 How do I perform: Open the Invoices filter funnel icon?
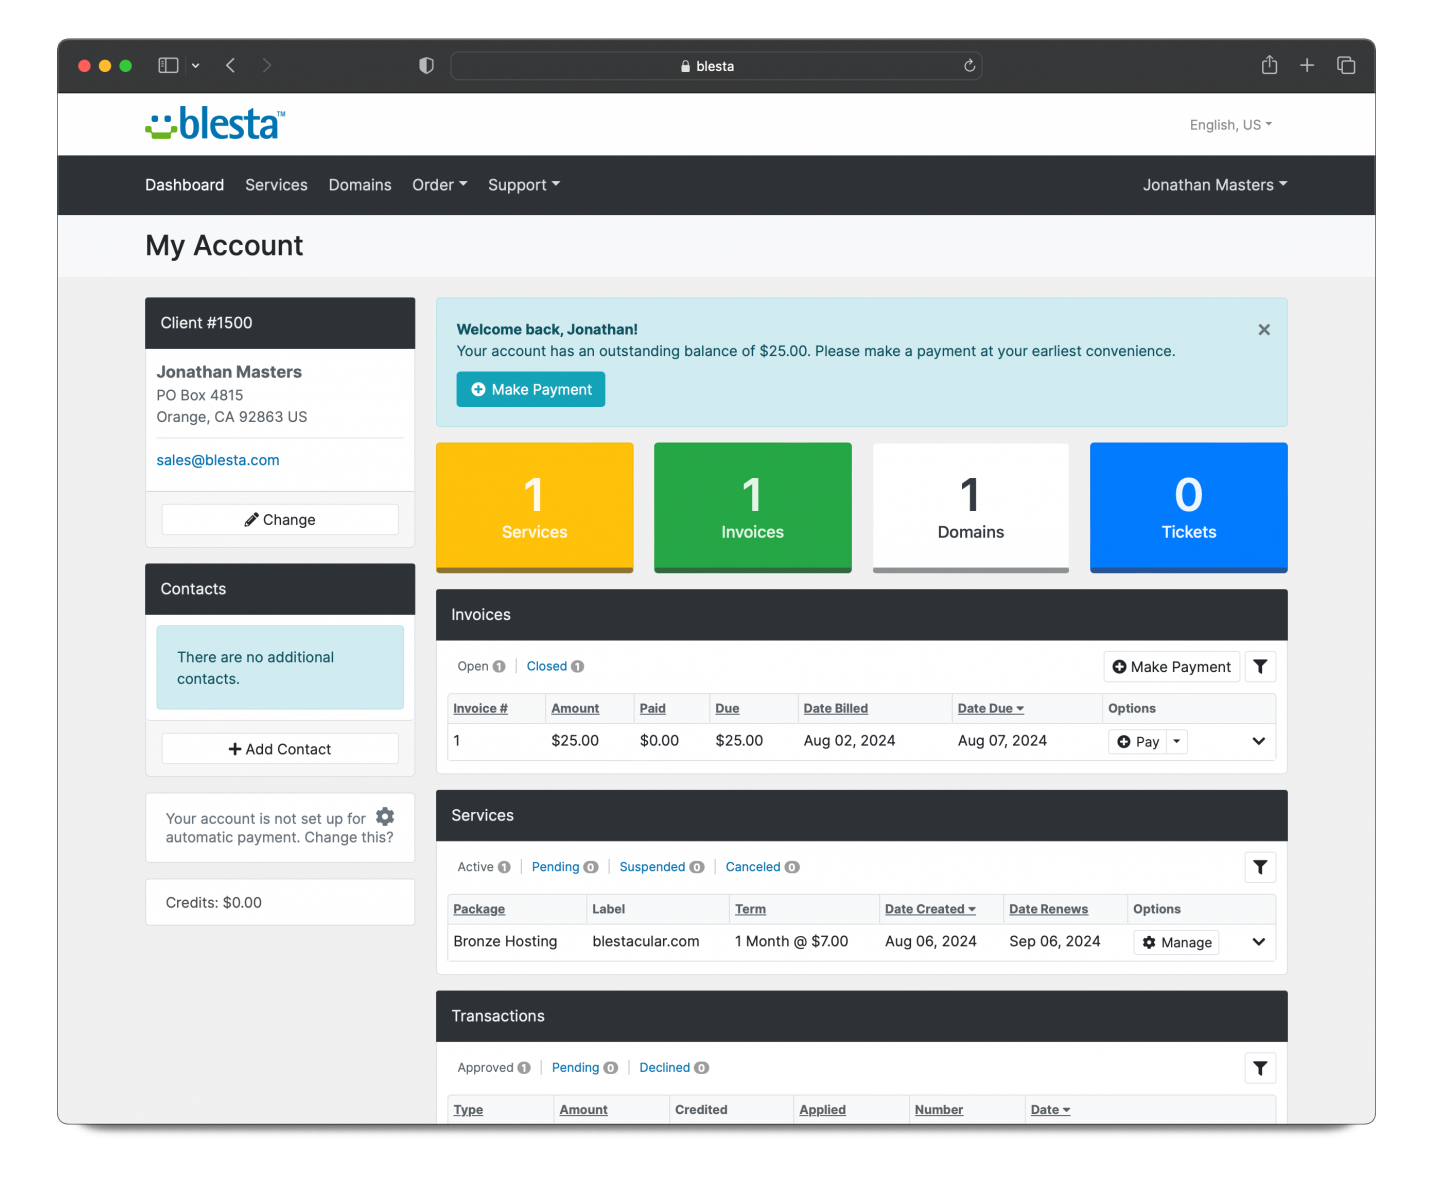pyautogui.click(x=1260, y=667)
